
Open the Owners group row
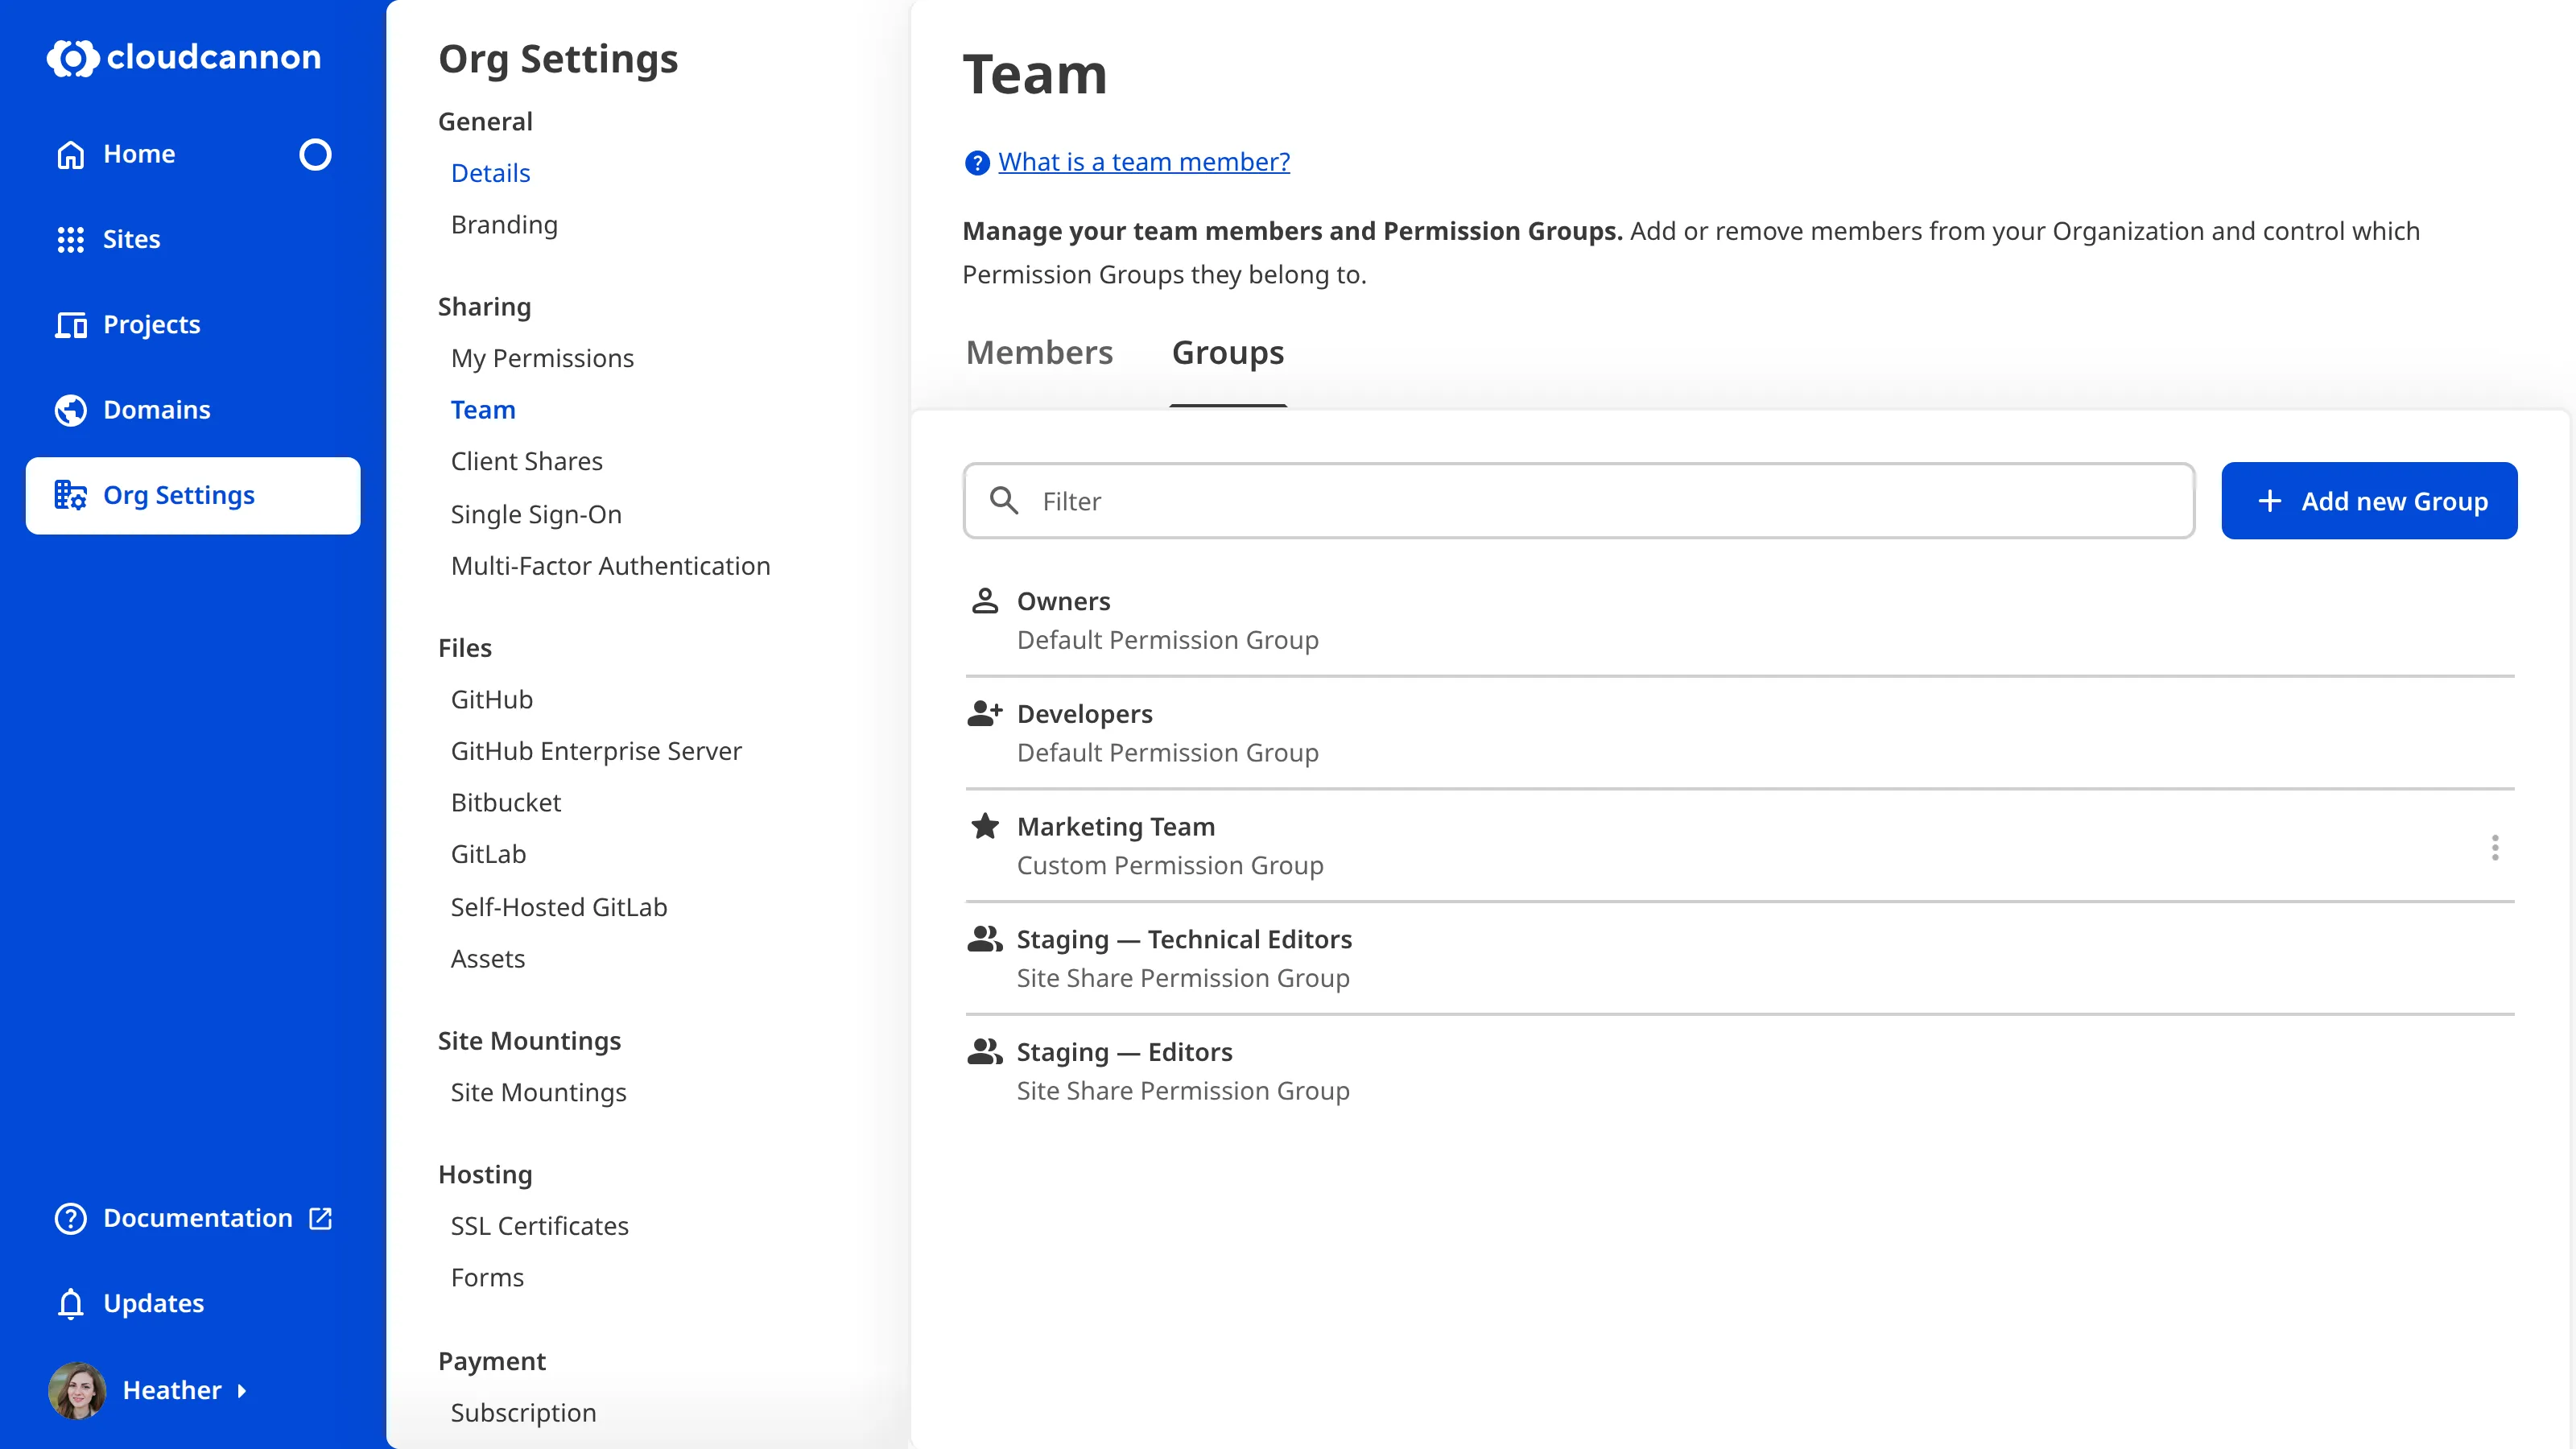pos(1740,620)
